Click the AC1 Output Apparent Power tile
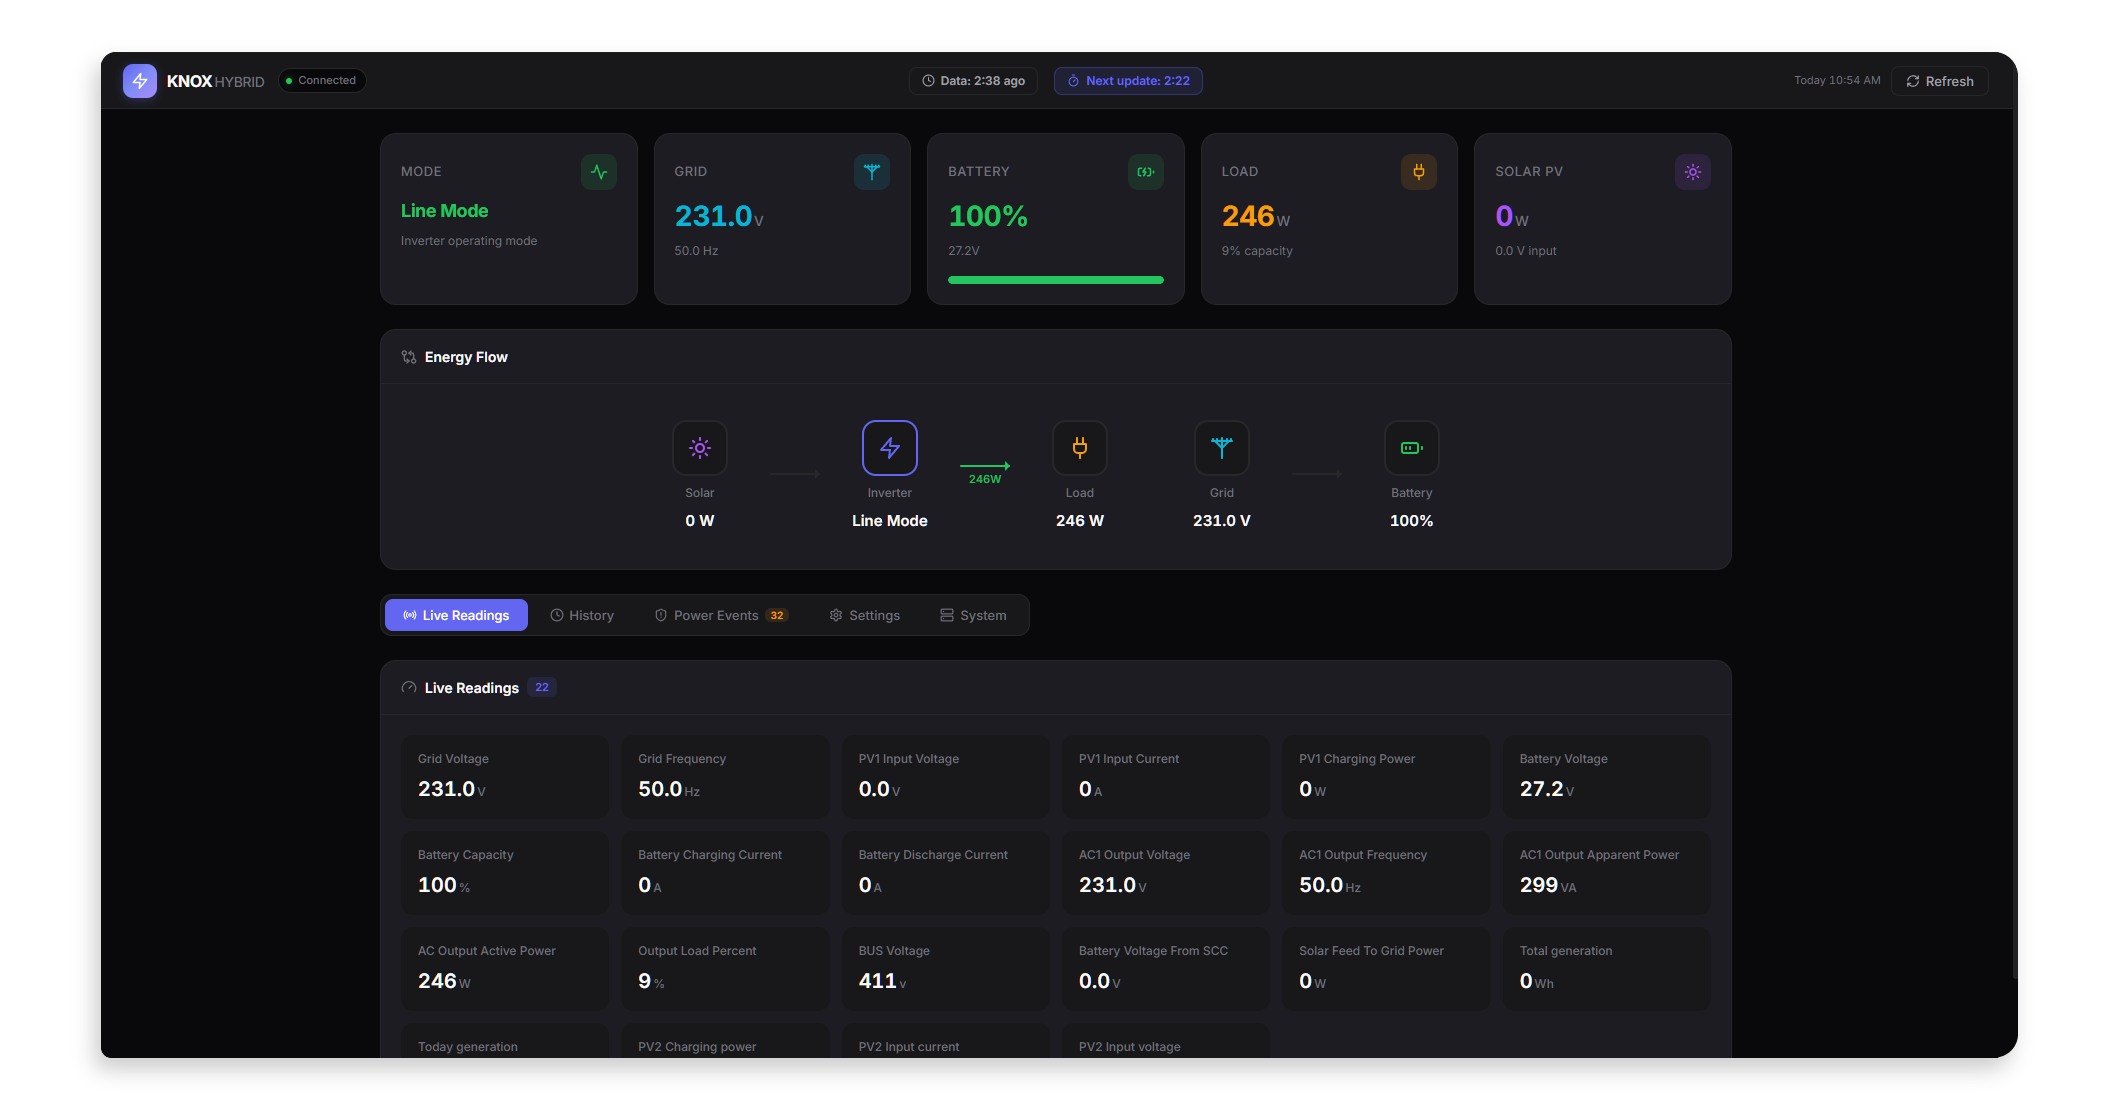Screen dimensions: 2117x1106 [x=1607, y=873]
